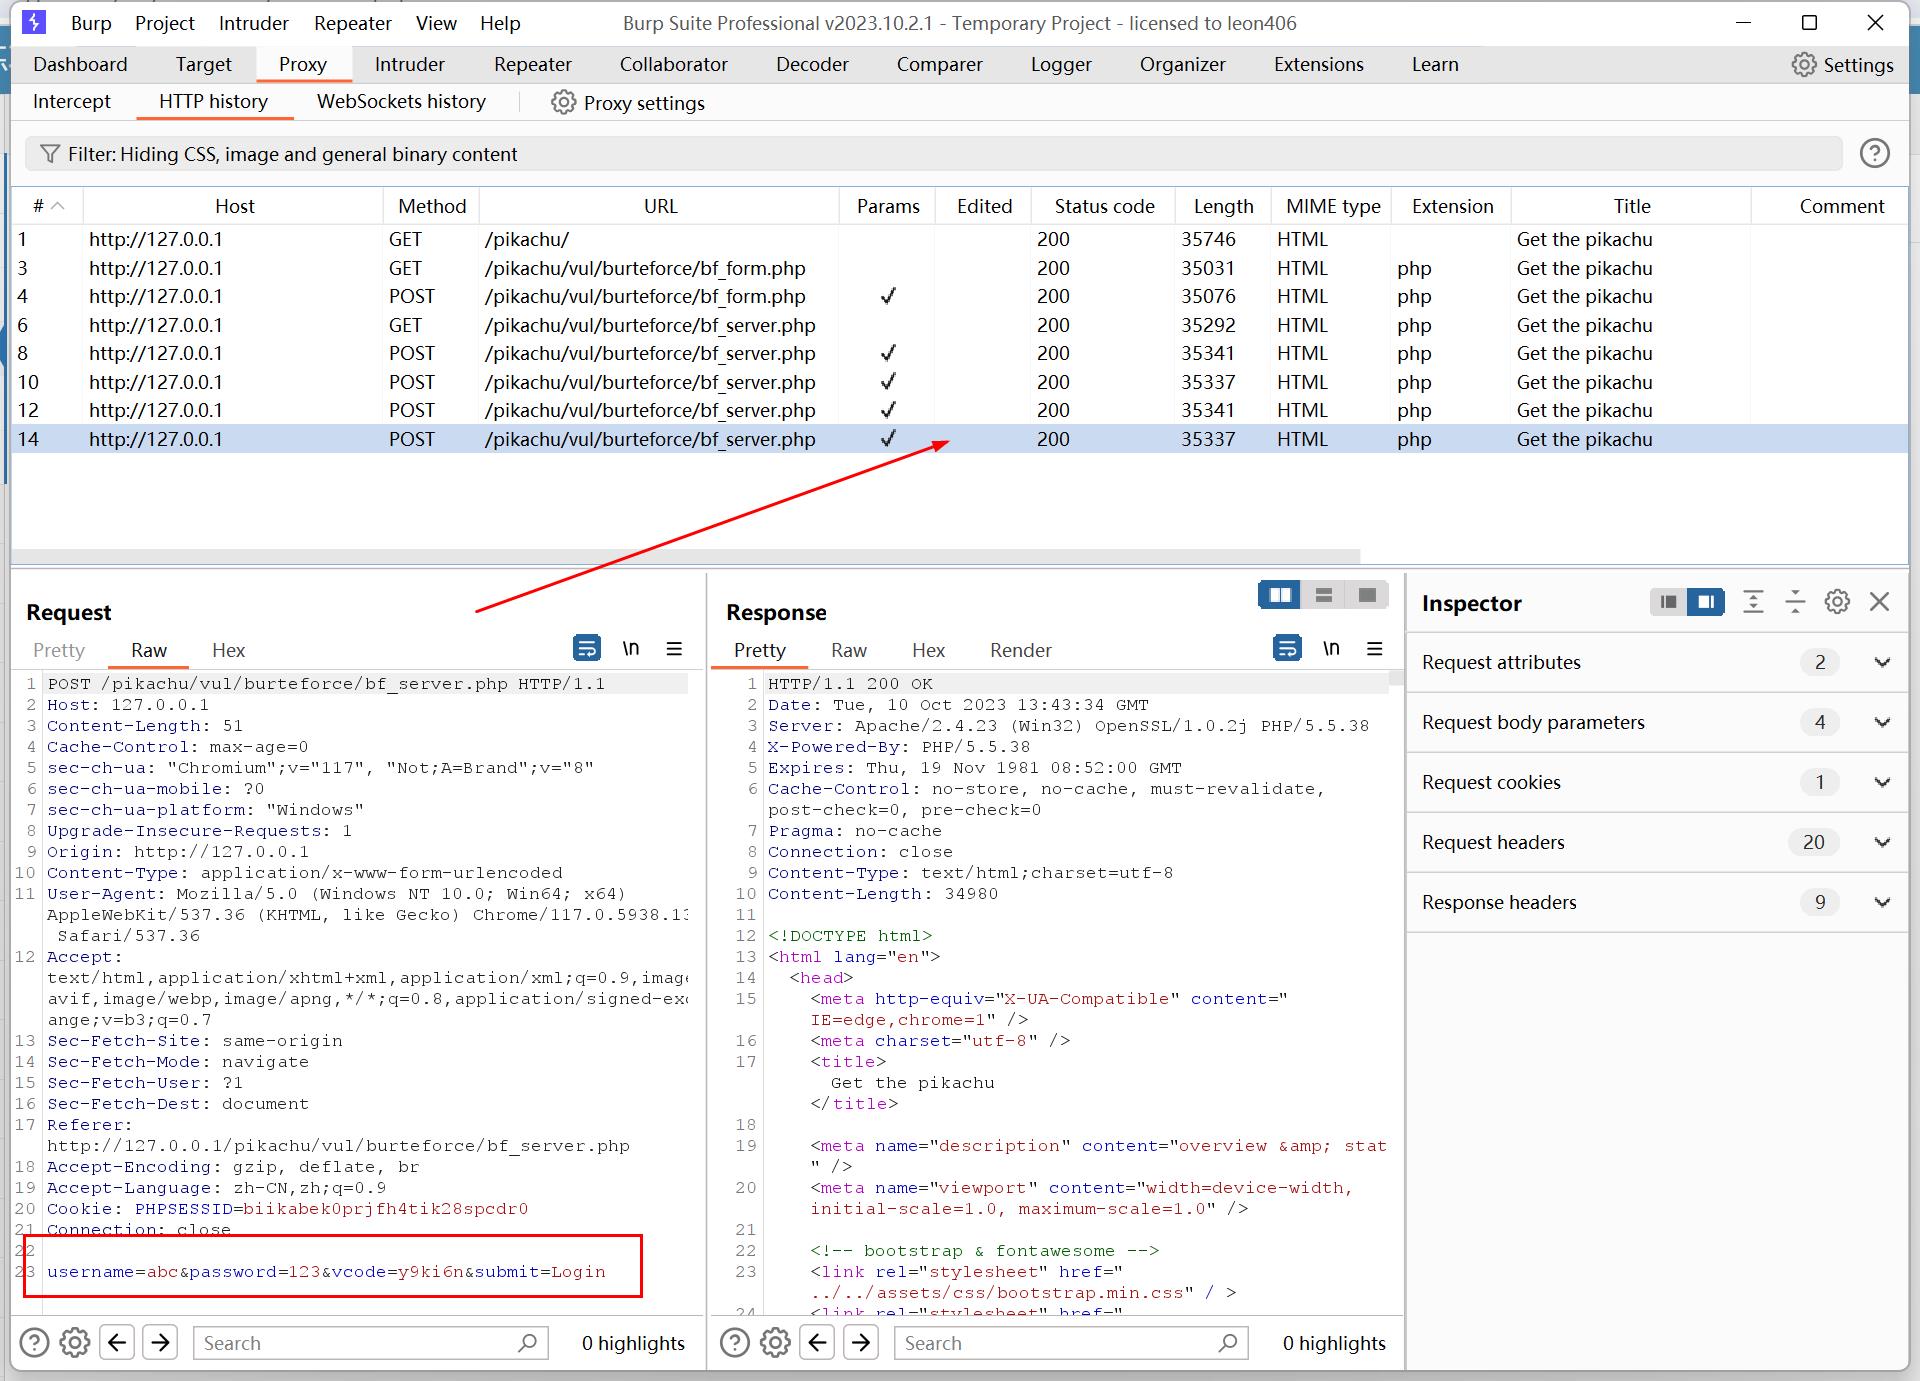Screen dimensions: 1920x1381
Task: Sort history by Length column
Action: click(1223, 206)
